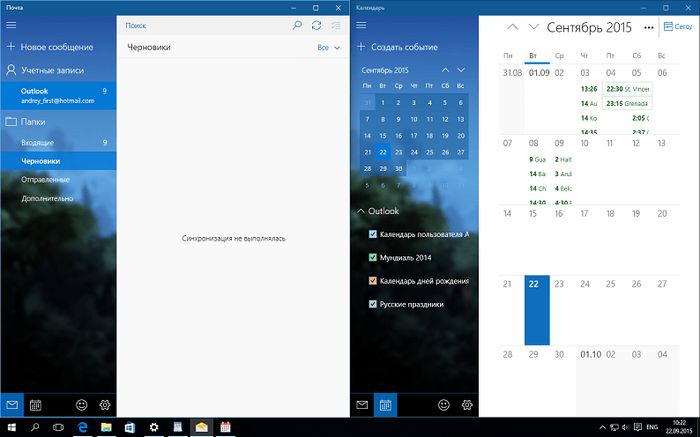Open the Все filter dropdown

click(x=328, y=47)
